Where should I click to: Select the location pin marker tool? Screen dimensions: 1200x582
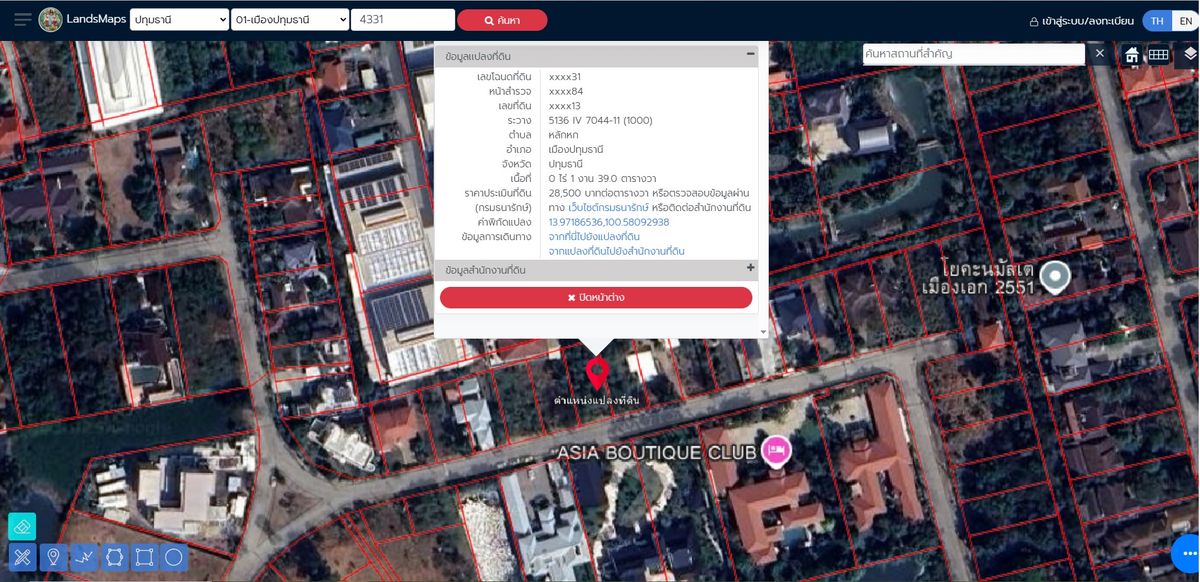tap(53, 557)
